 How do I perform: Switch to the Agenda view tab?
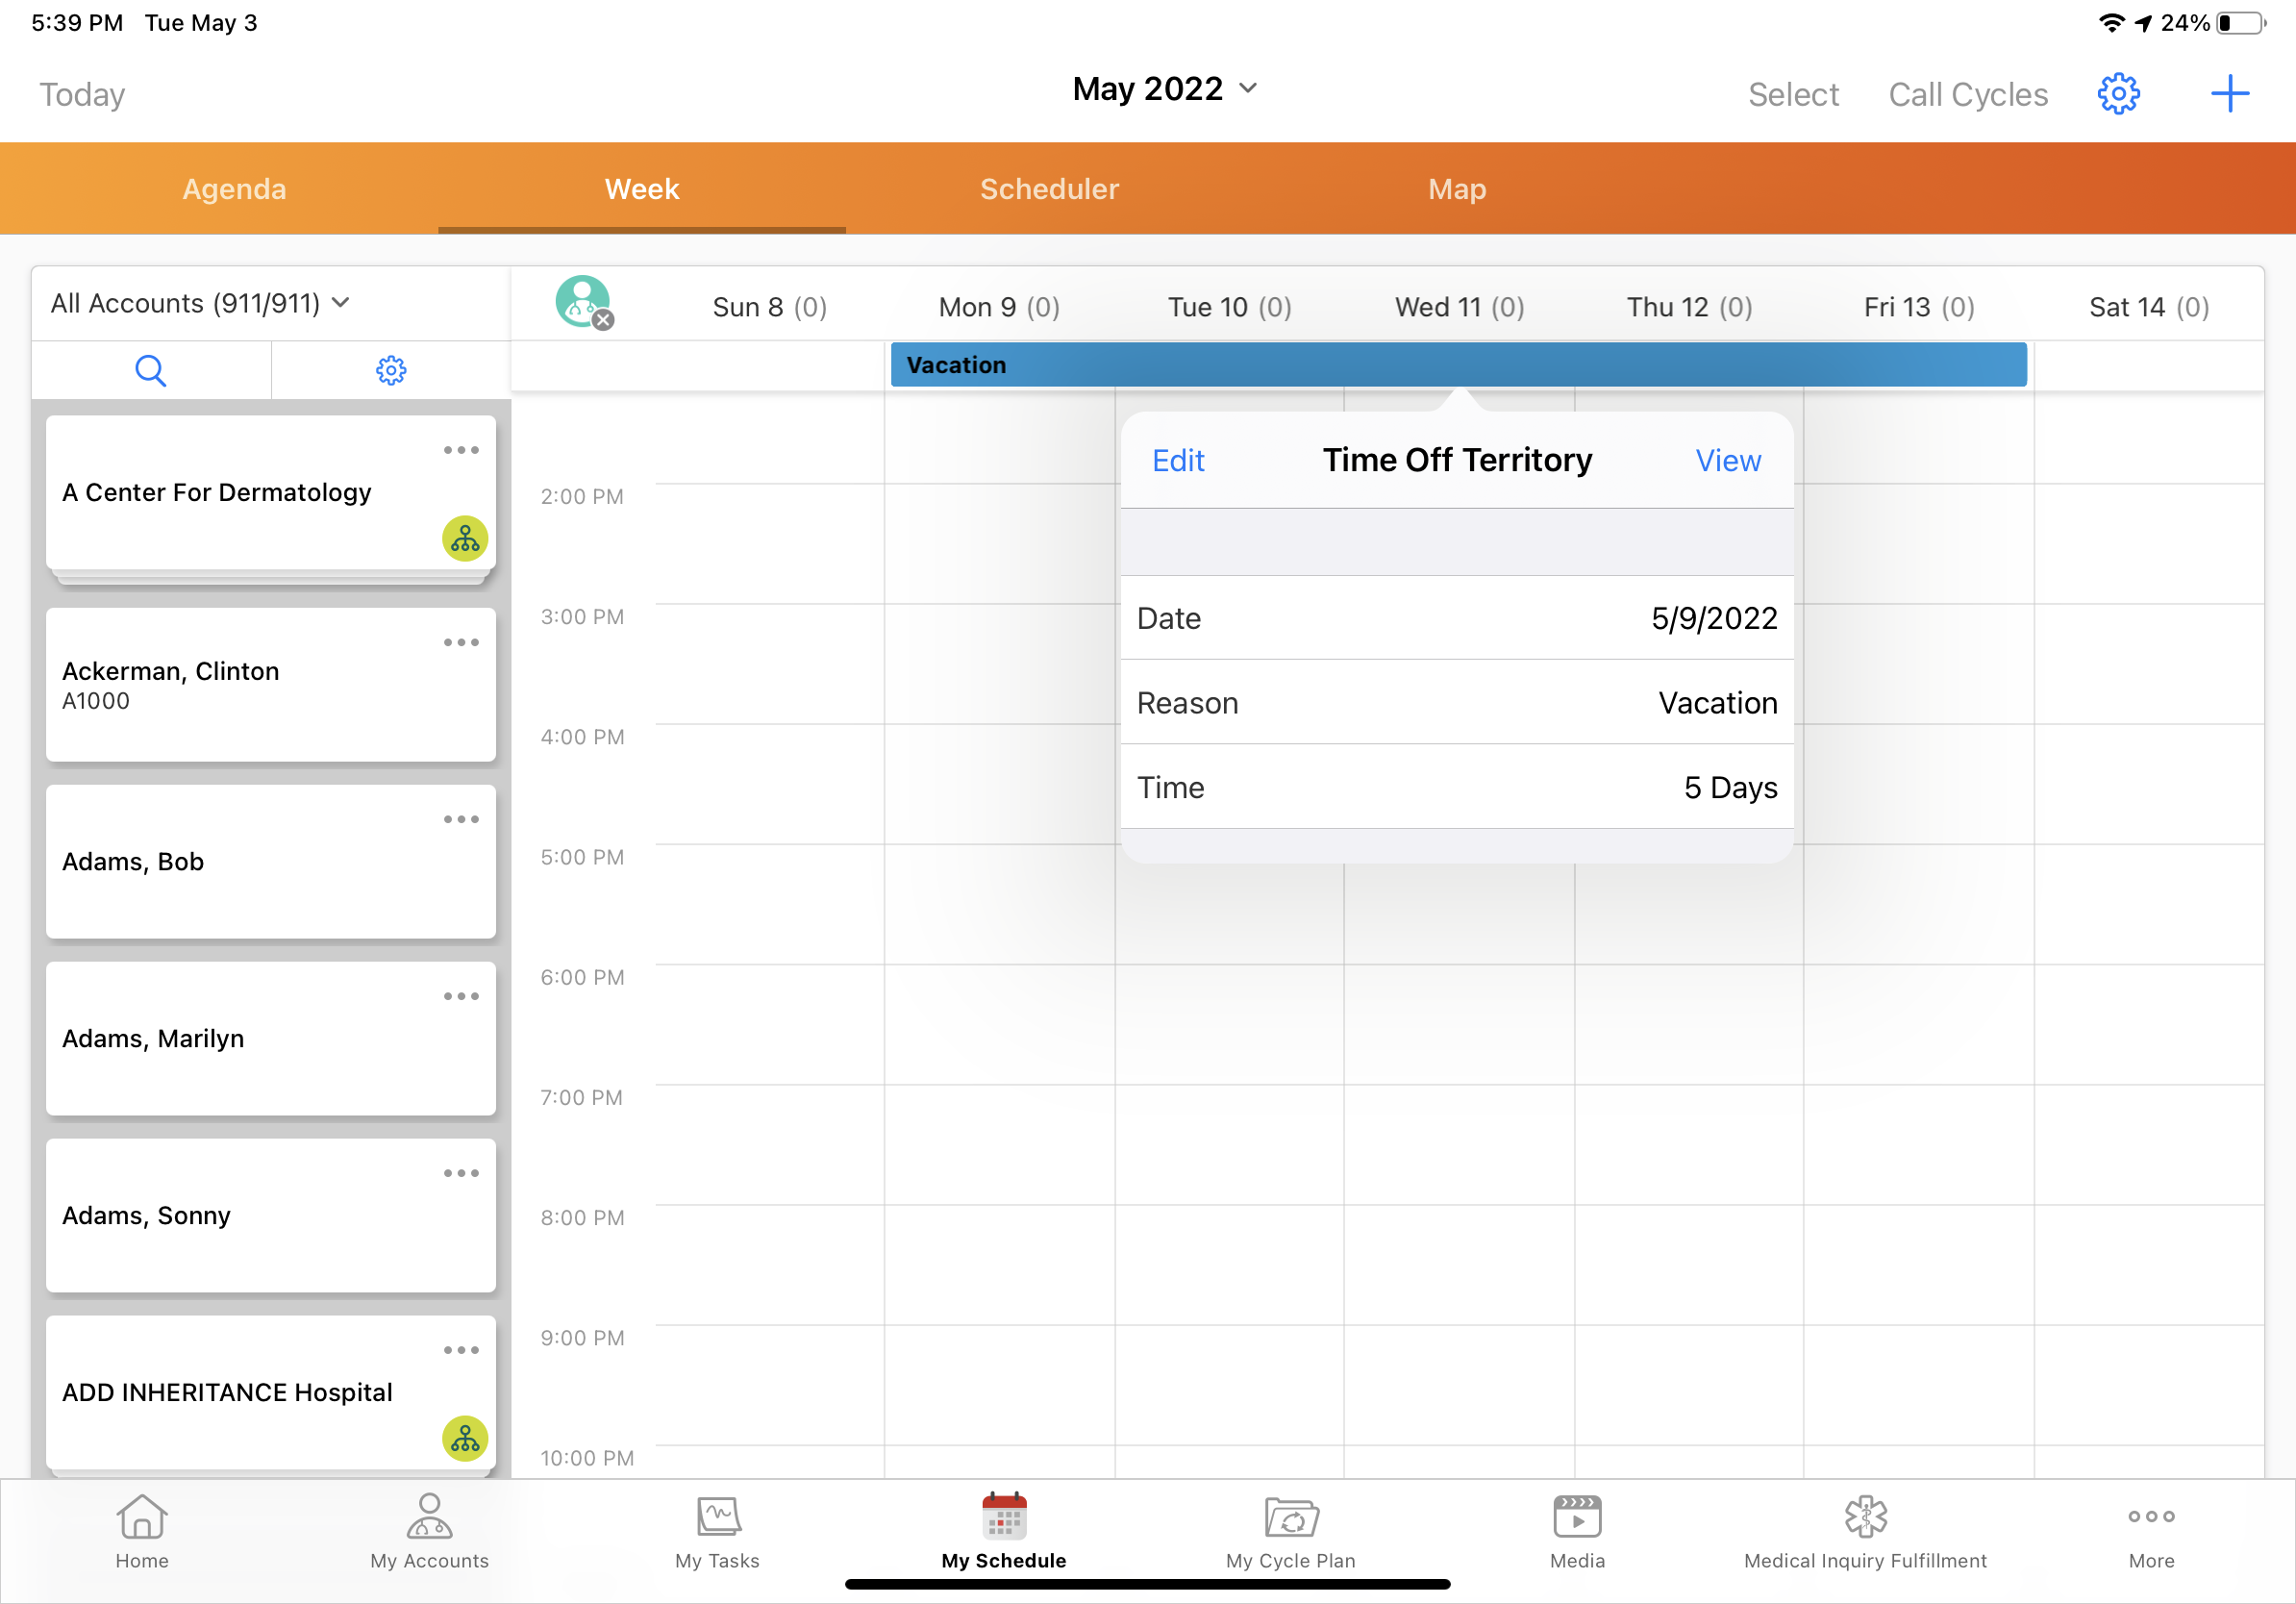coord(234,188)
